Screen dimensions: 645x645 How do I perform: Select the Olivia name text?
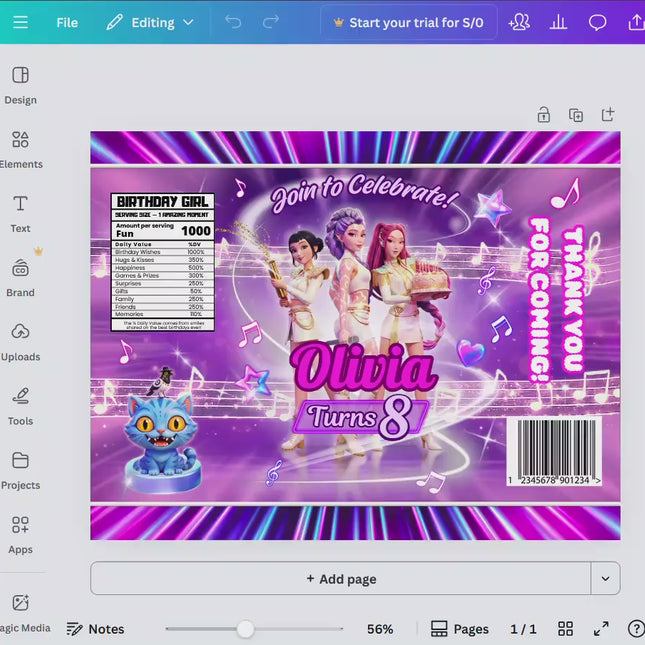364,367
